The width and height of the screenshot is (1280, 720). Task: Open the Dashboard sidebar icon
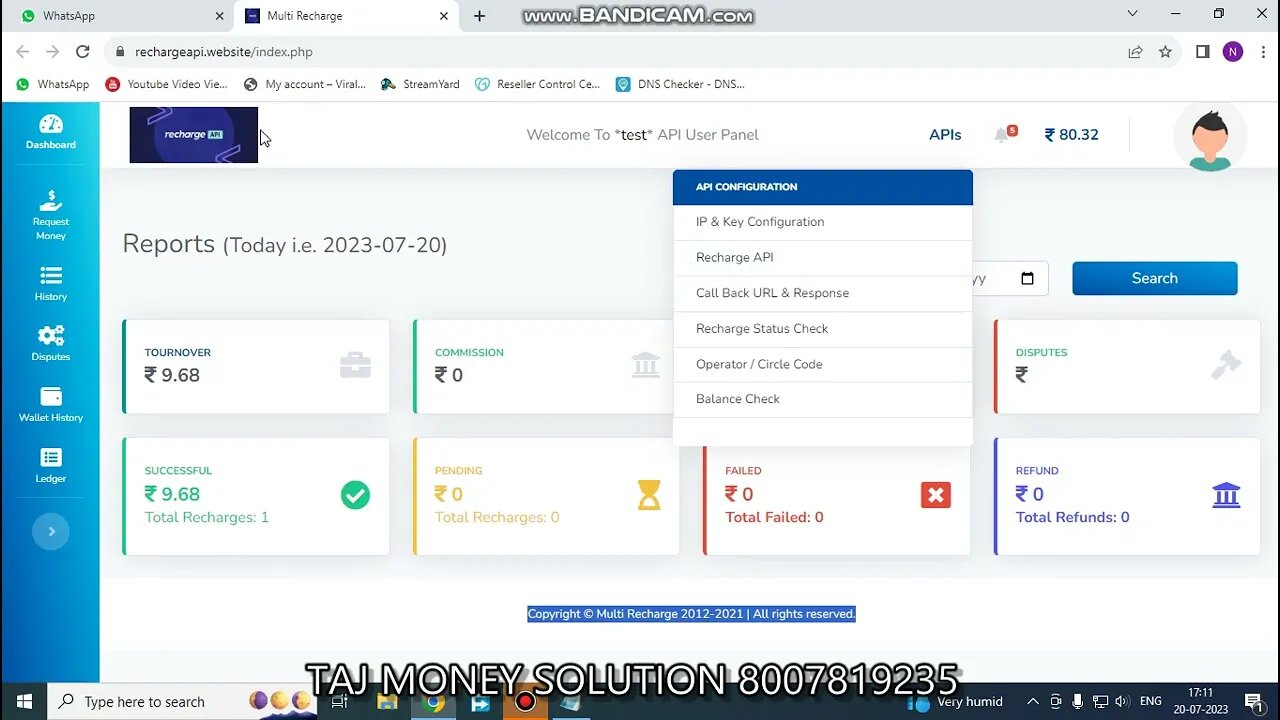tap(50, 132)
